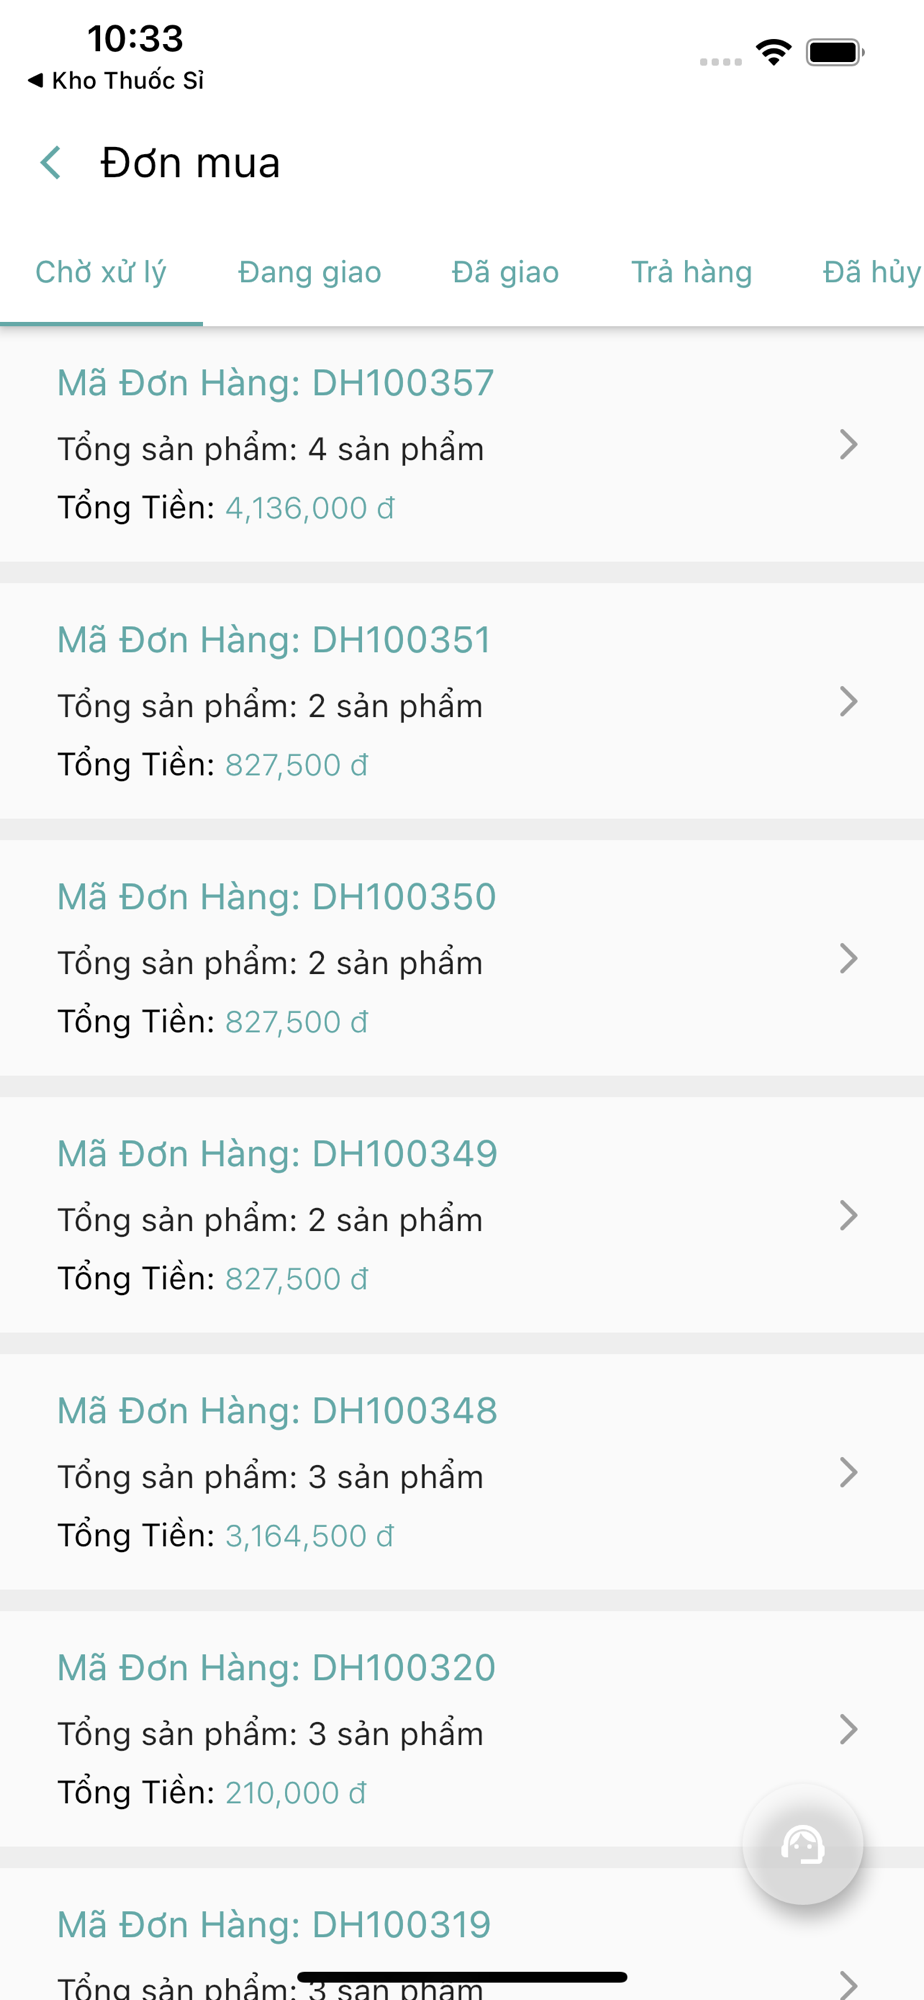
Task: Tap the 4,136,000 đ total amount
Action: pyautogui.click(x=309, y=508)
